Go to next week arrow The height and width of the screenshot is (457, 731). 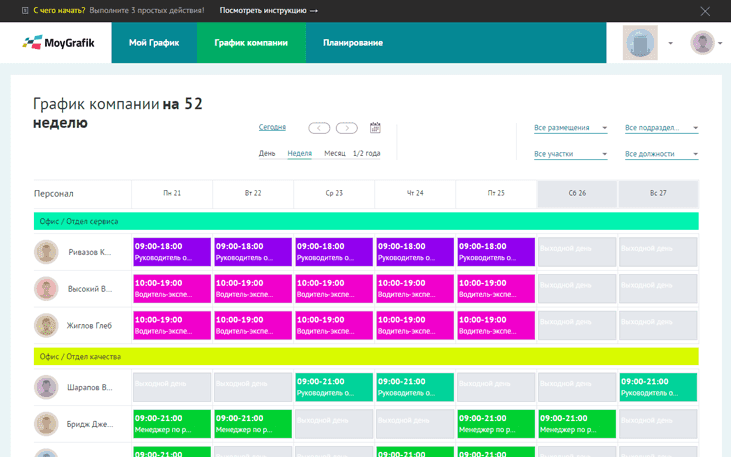click(x=346, y=128)
